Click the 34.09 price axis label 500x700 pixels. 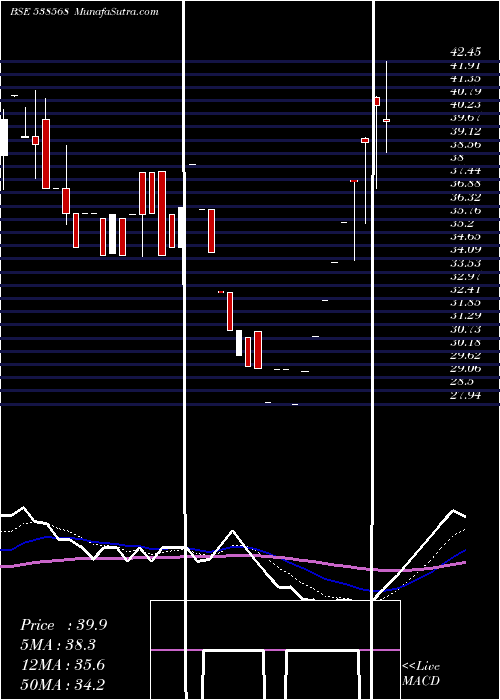(466, 250)
